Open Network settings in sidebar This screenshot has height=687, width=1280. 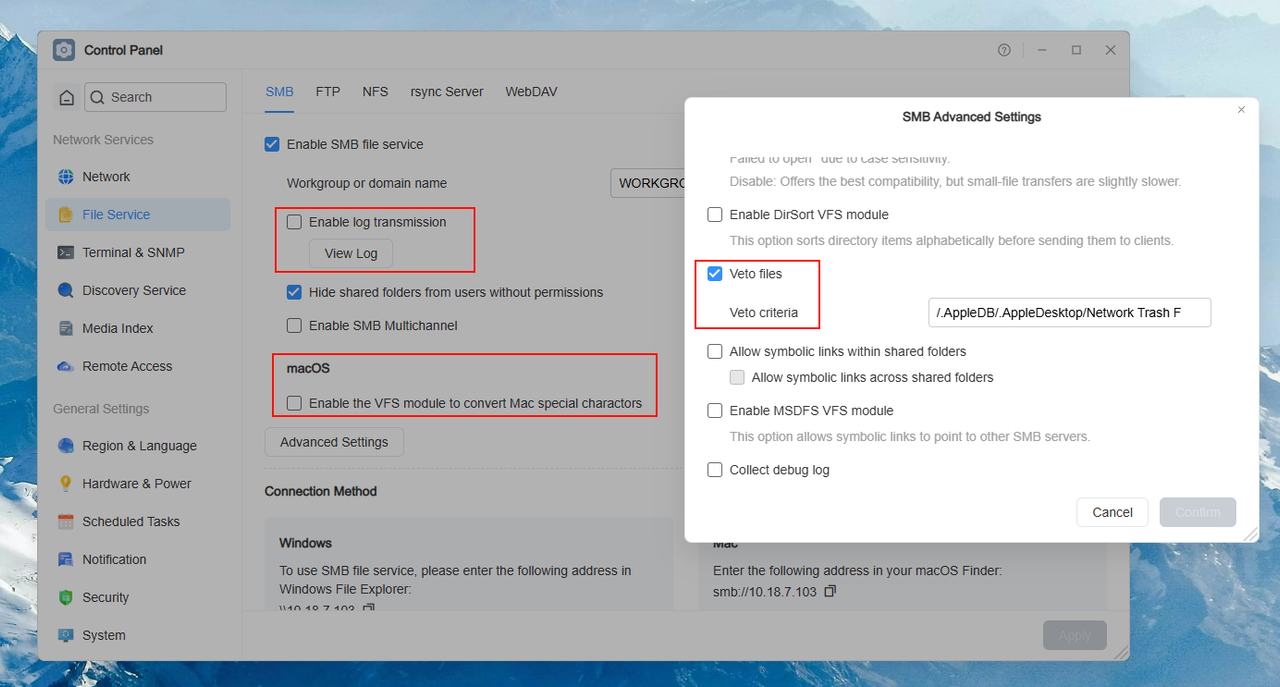(138, 177)
